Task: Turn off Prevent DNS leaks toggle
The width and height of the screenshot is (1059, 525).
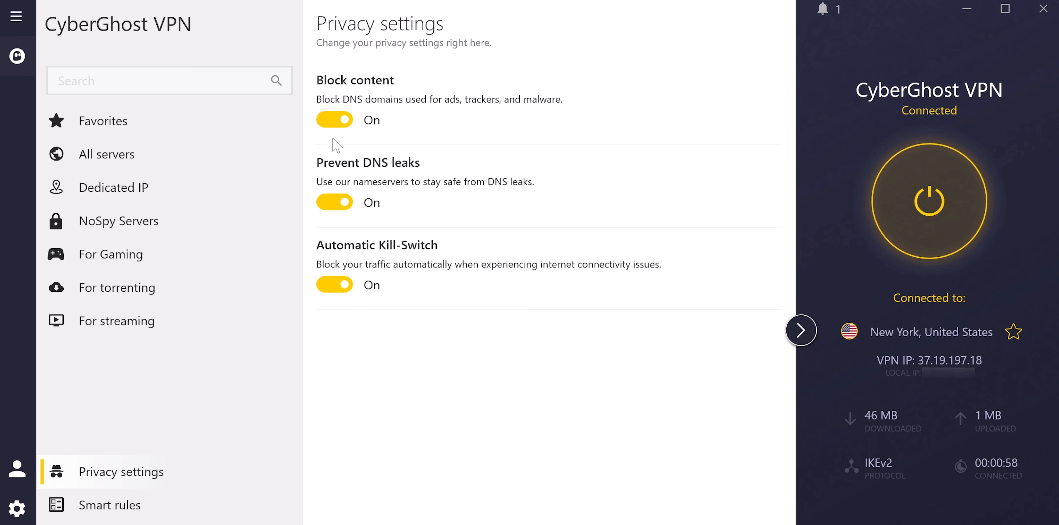Action: point(335,203)
